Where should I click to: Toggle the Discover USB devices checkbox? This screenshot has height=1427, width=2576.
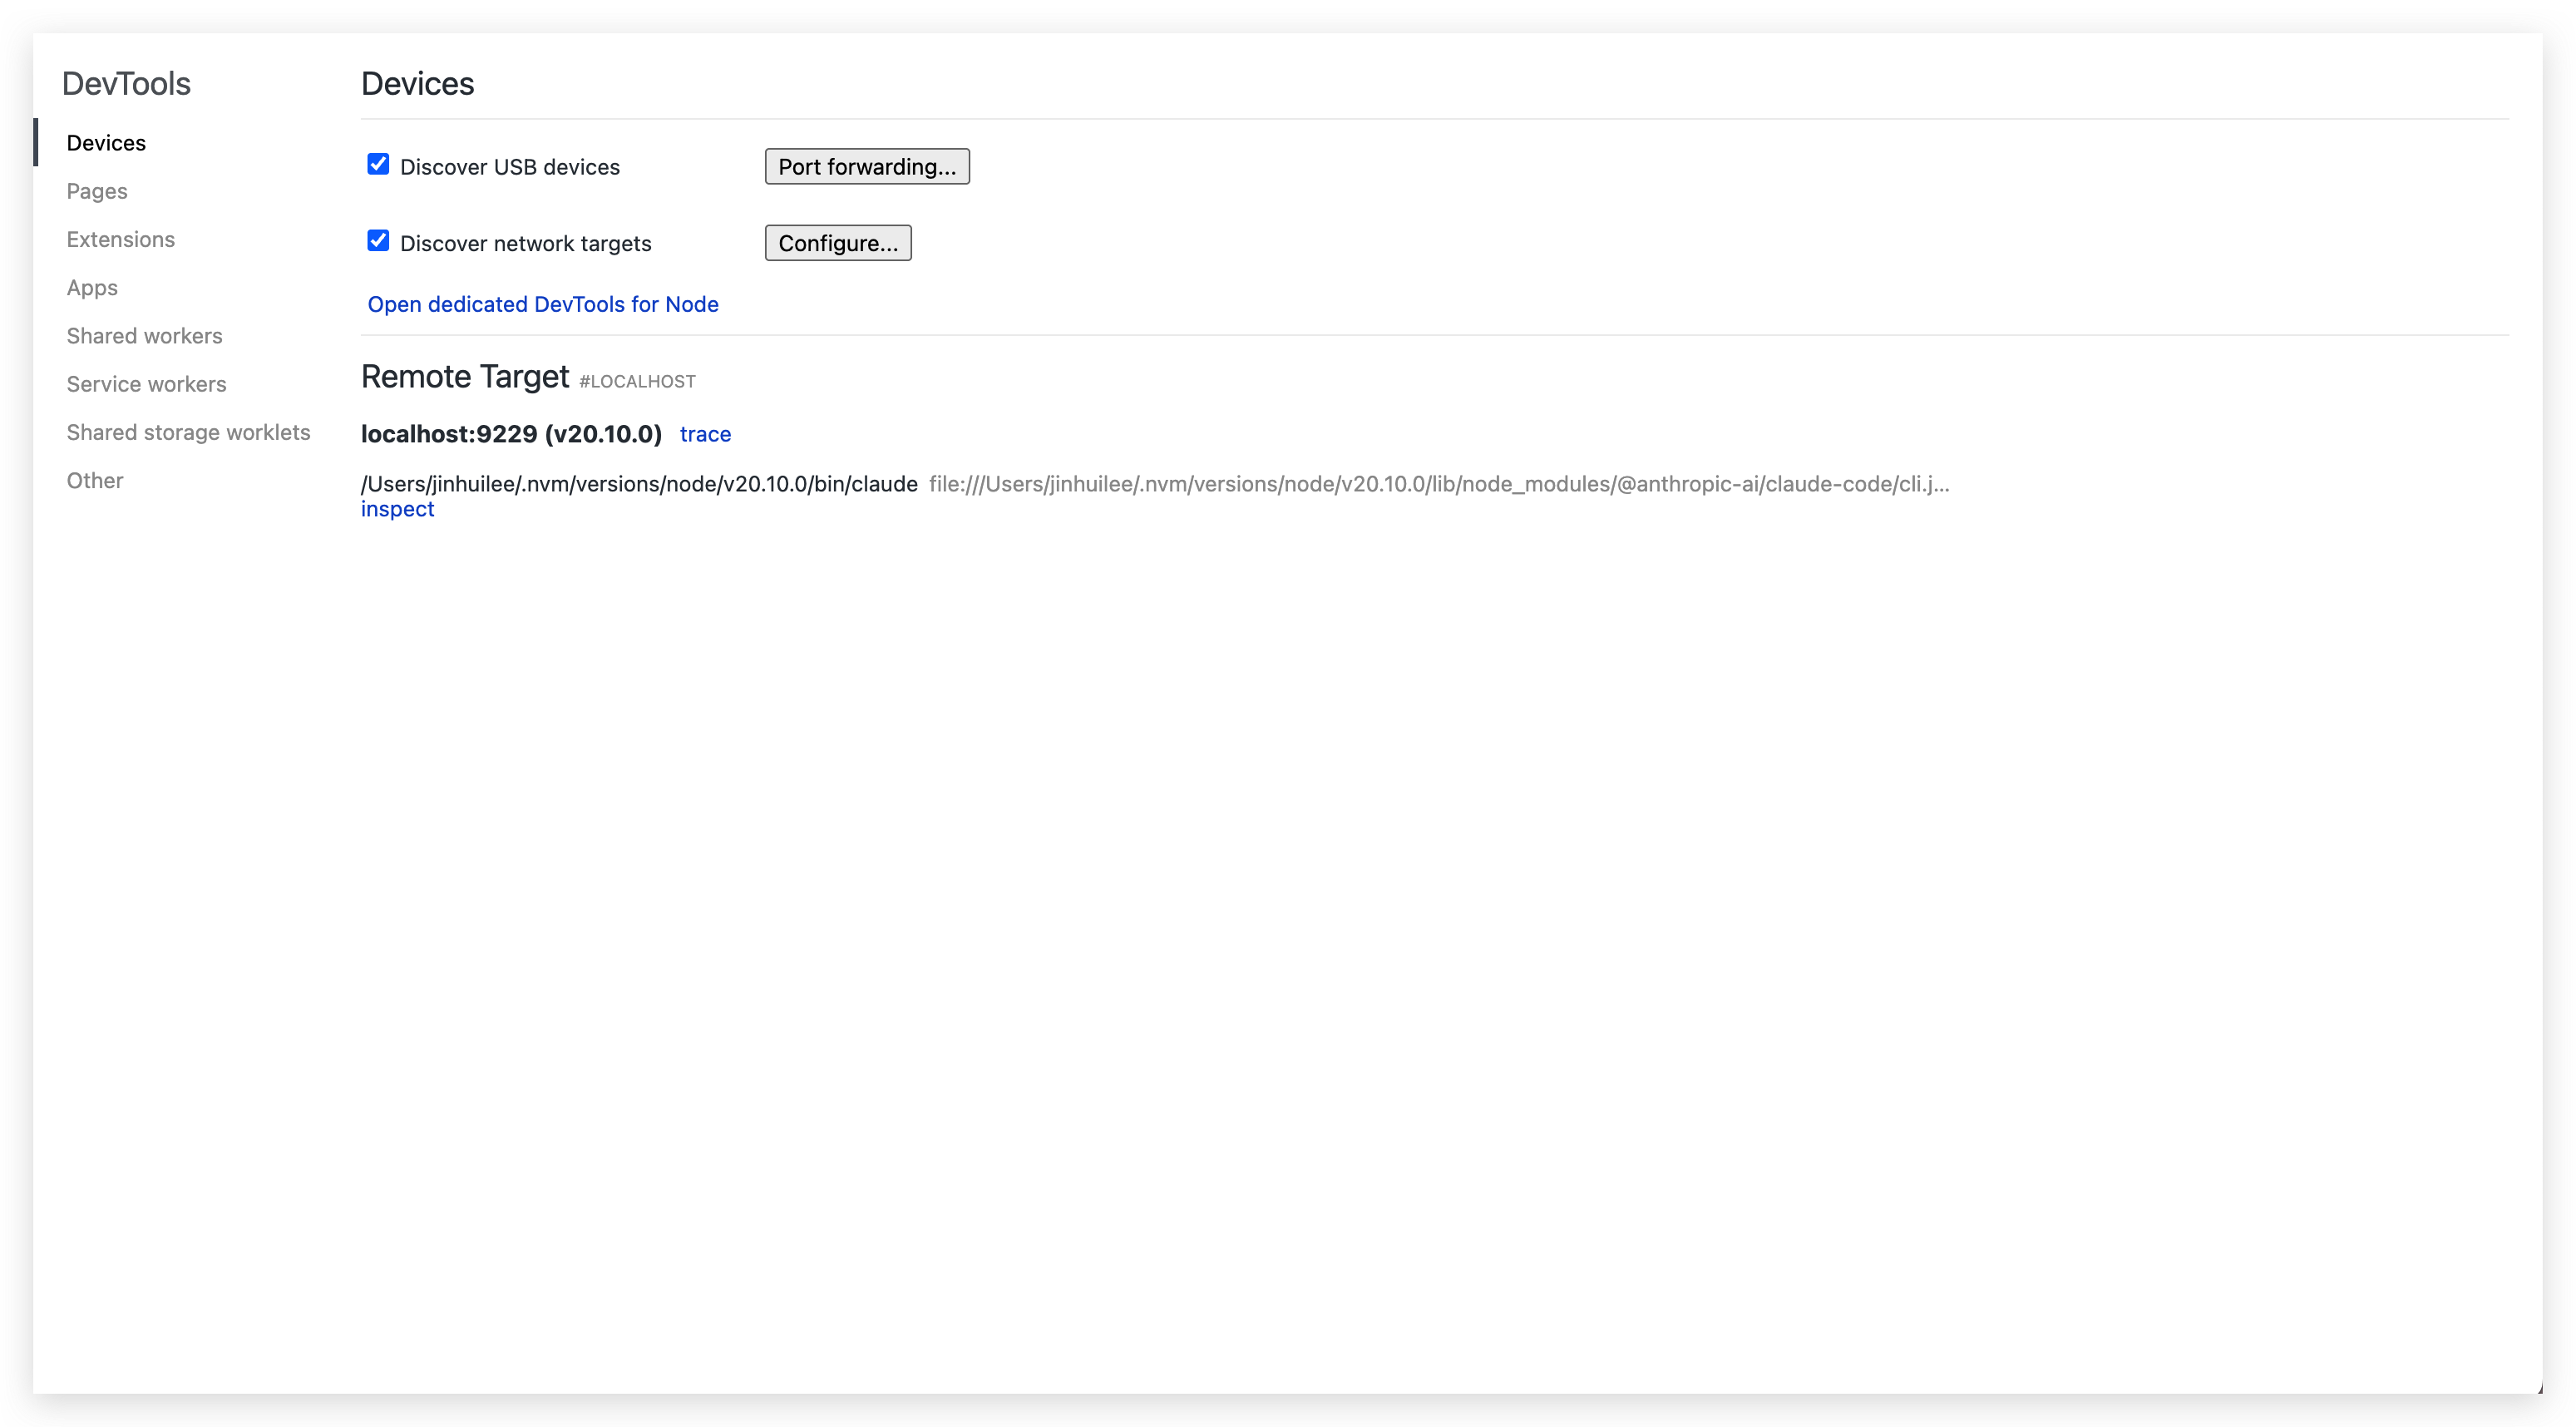click(377, 164)
